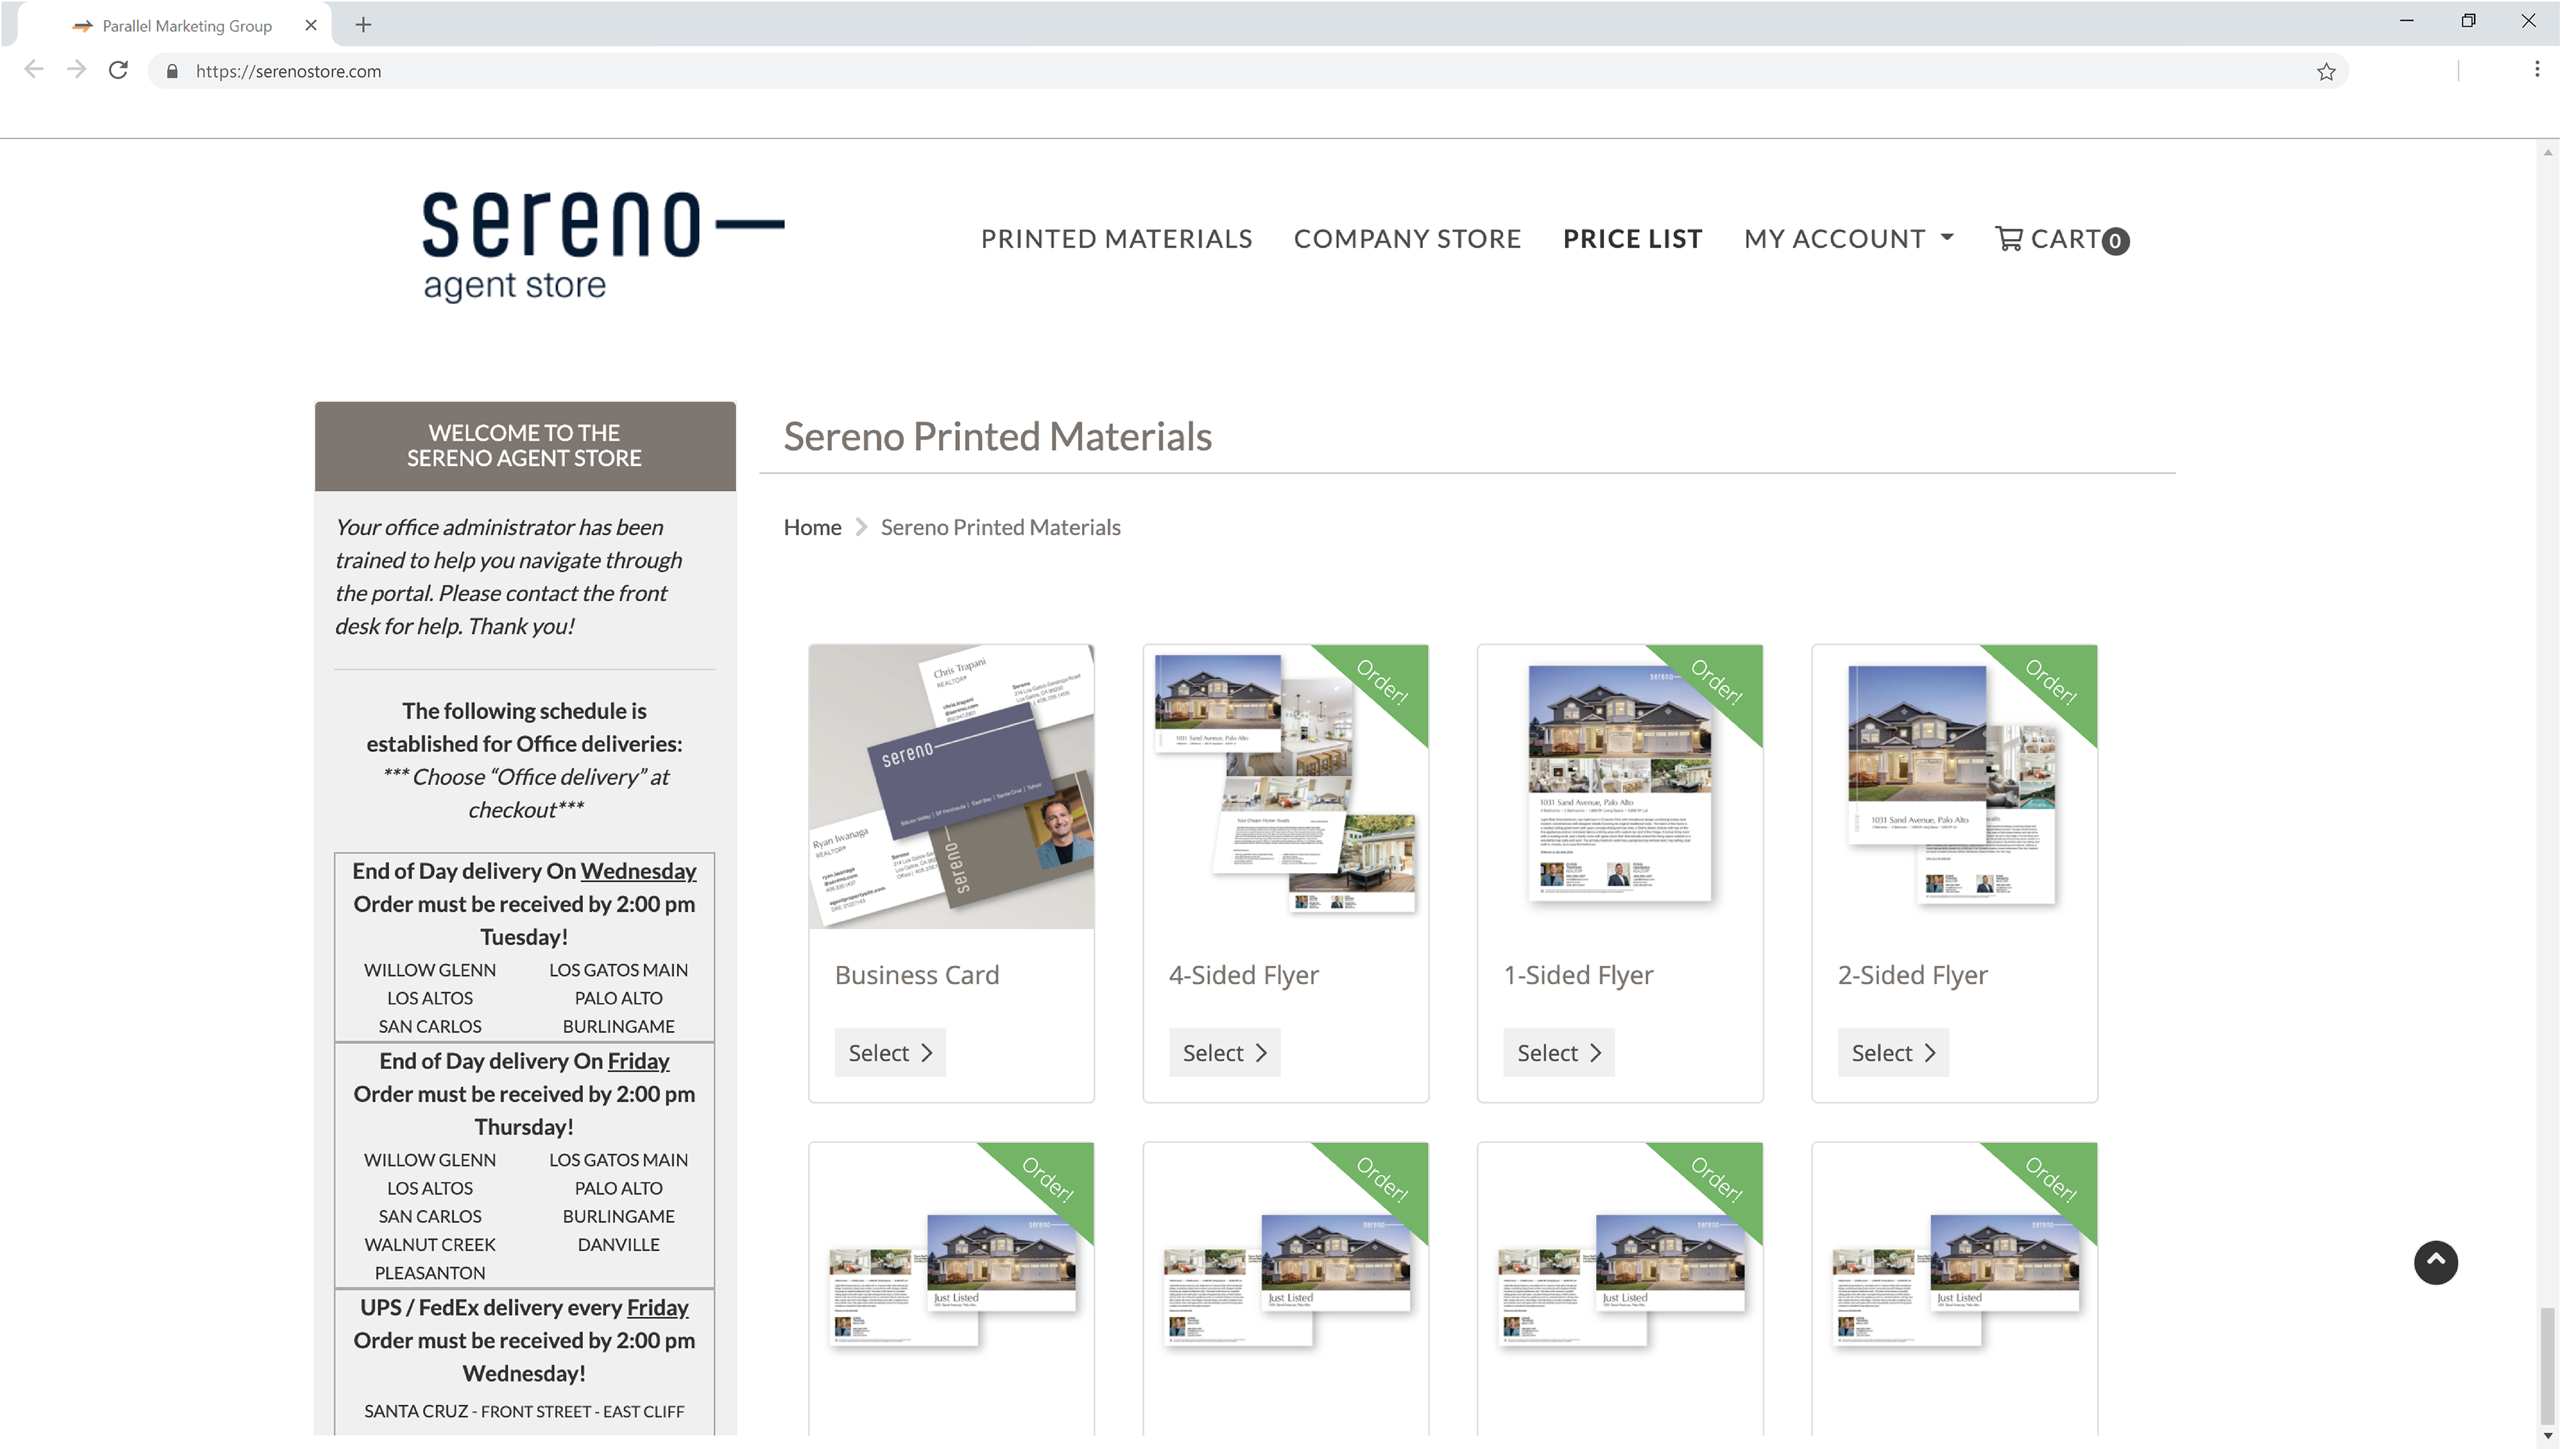The image size is (2576, 1449).
Task: Open the Parallel Marketing Group tab
Action: click(187, 26)
